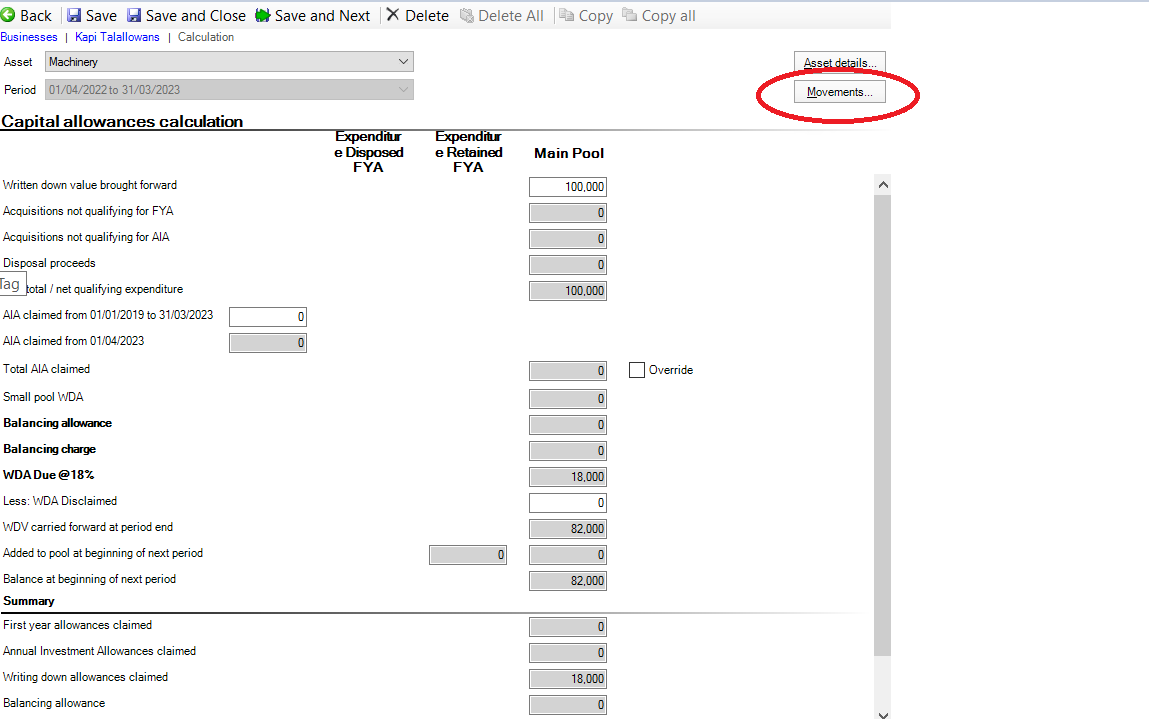Viewport: 1149px width, 719px height.
Task: Choose Save and Next text
Action: pyautogui.click(x=322, y=15)
